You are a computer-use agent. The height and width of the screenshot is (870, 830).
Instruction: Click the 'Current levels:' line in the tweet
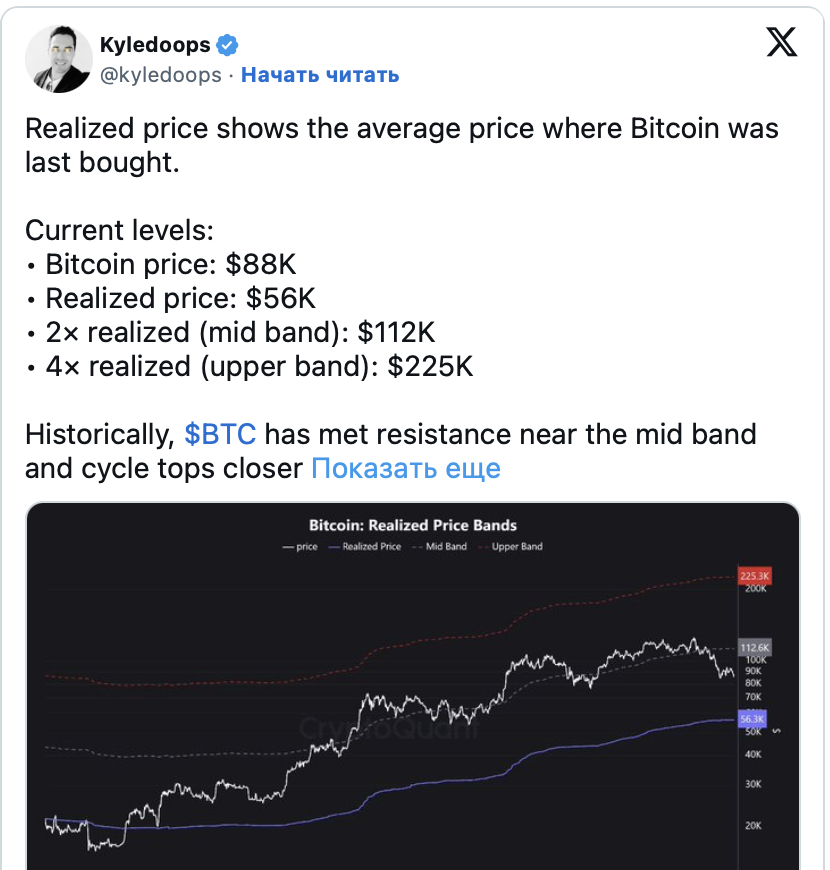click(119, 230)
